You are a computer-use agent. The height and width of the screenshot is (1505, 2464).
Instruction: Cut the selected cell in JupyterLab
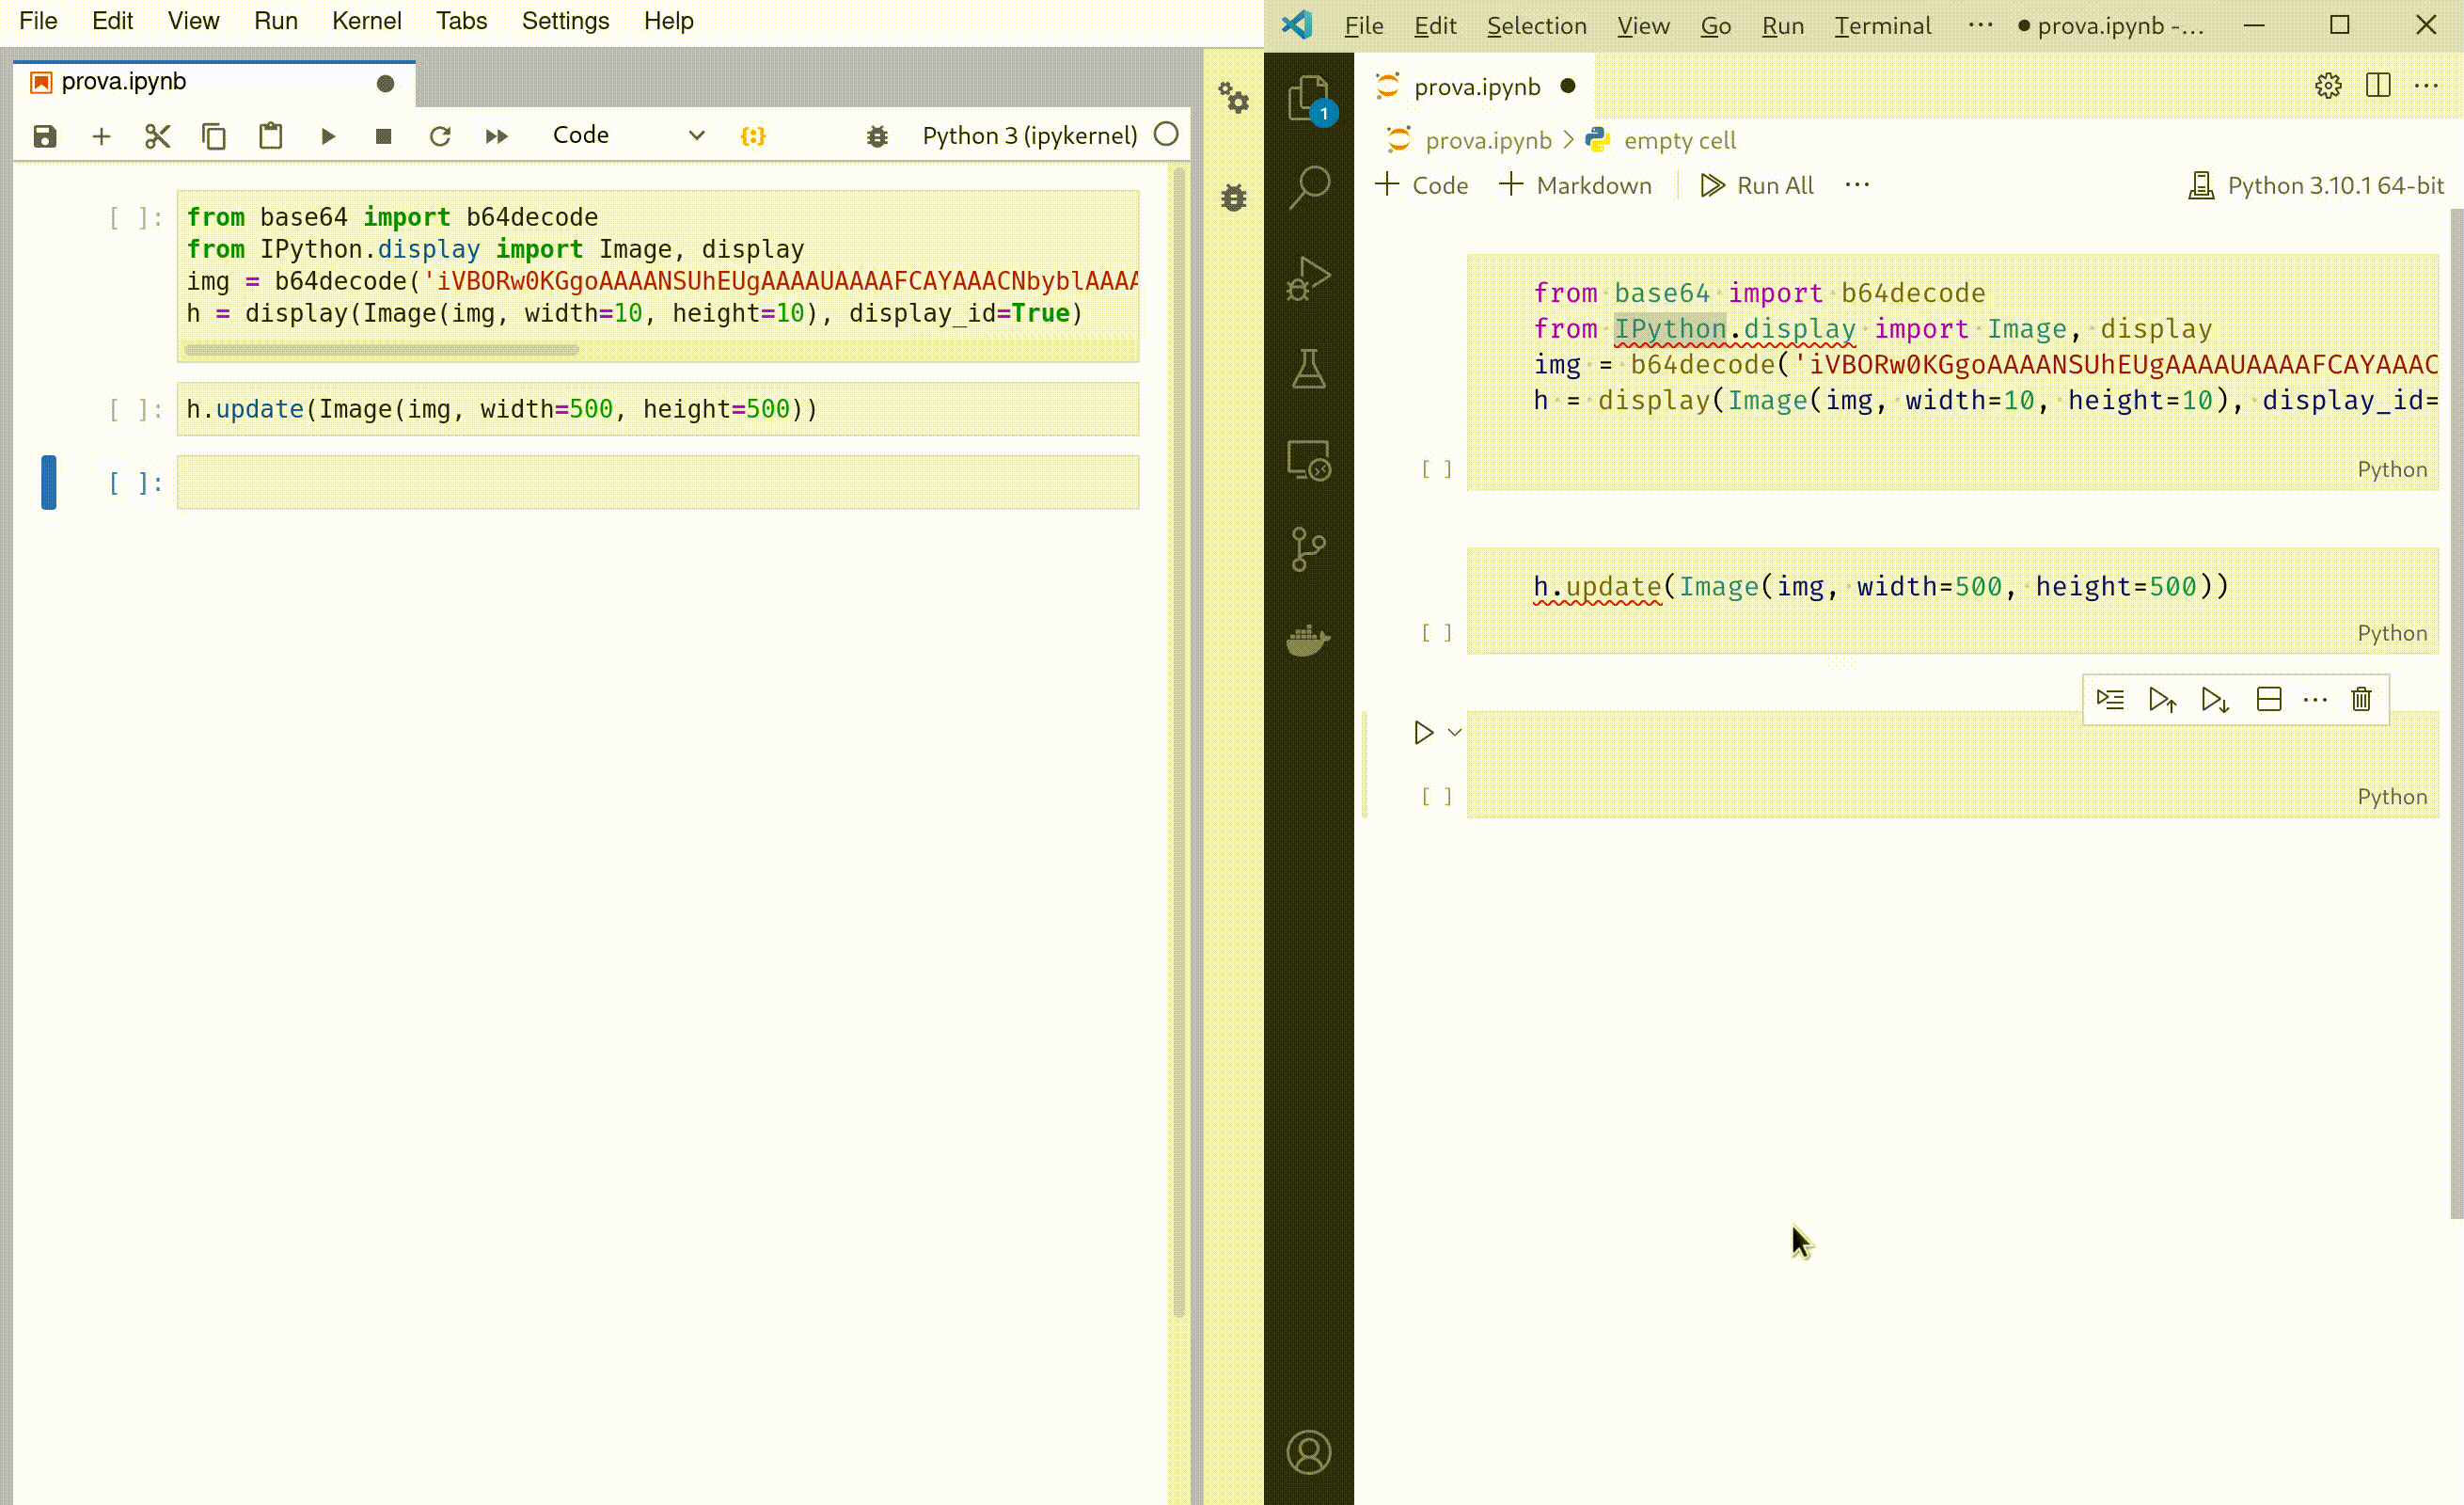[x=157, y=136]
